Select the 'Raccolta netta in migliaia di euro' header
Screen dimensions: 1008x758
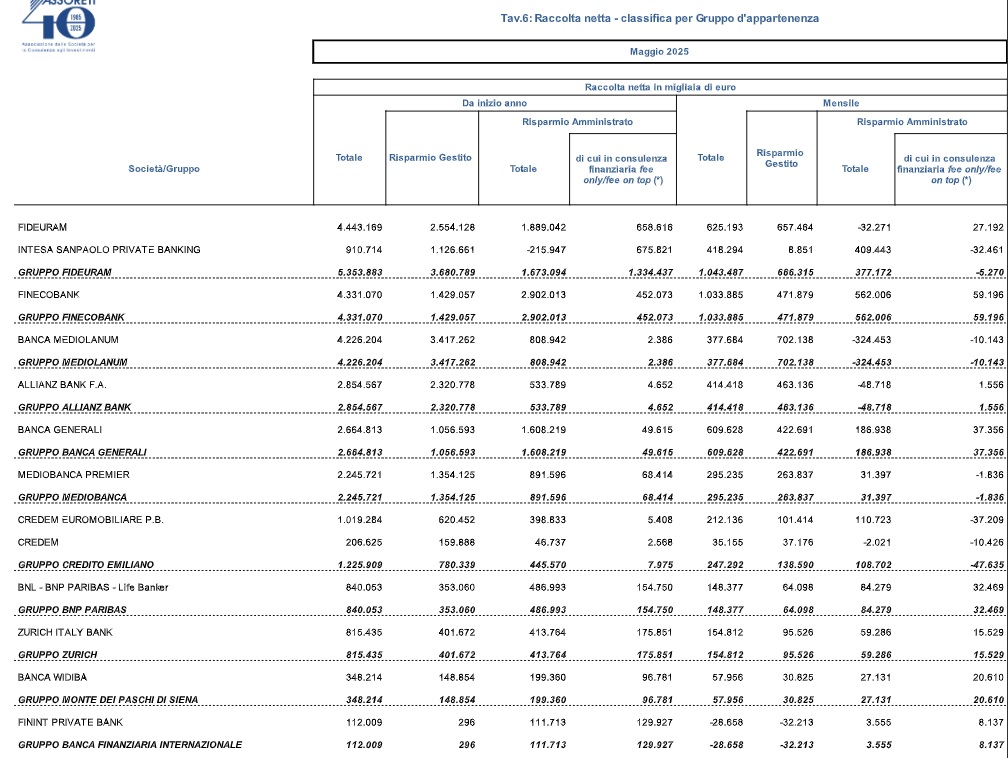660,87
